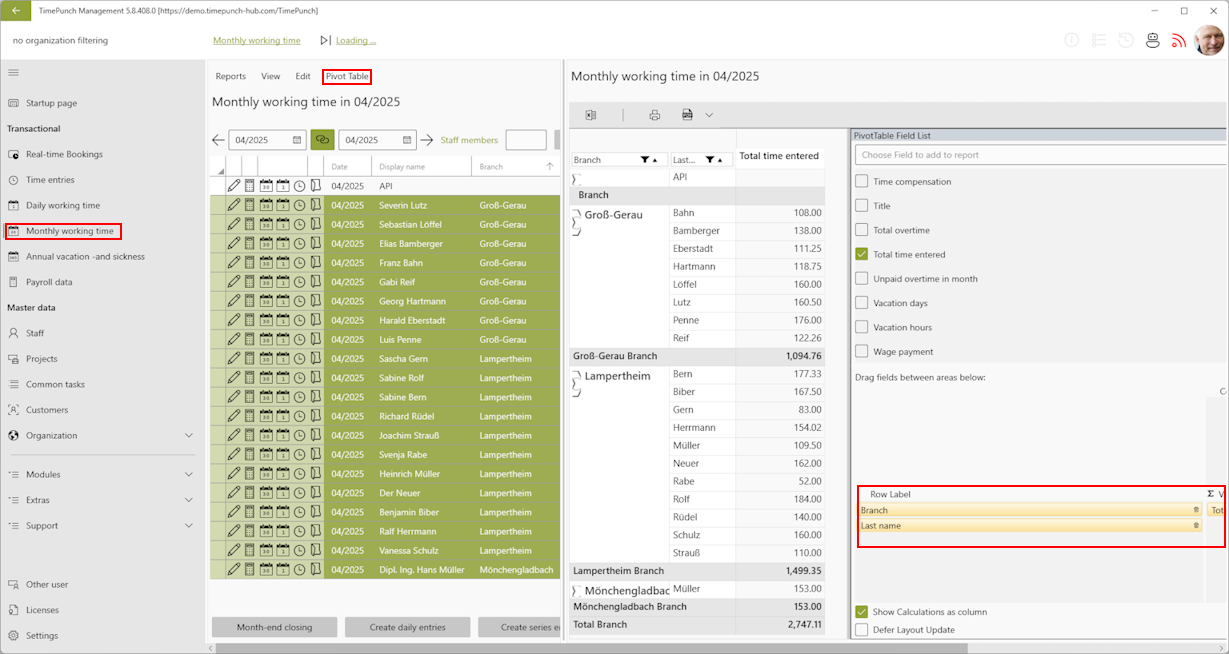Enable the Time compensation field
This screenshot has width=1229, height=654.
click(x=861, y=182)
